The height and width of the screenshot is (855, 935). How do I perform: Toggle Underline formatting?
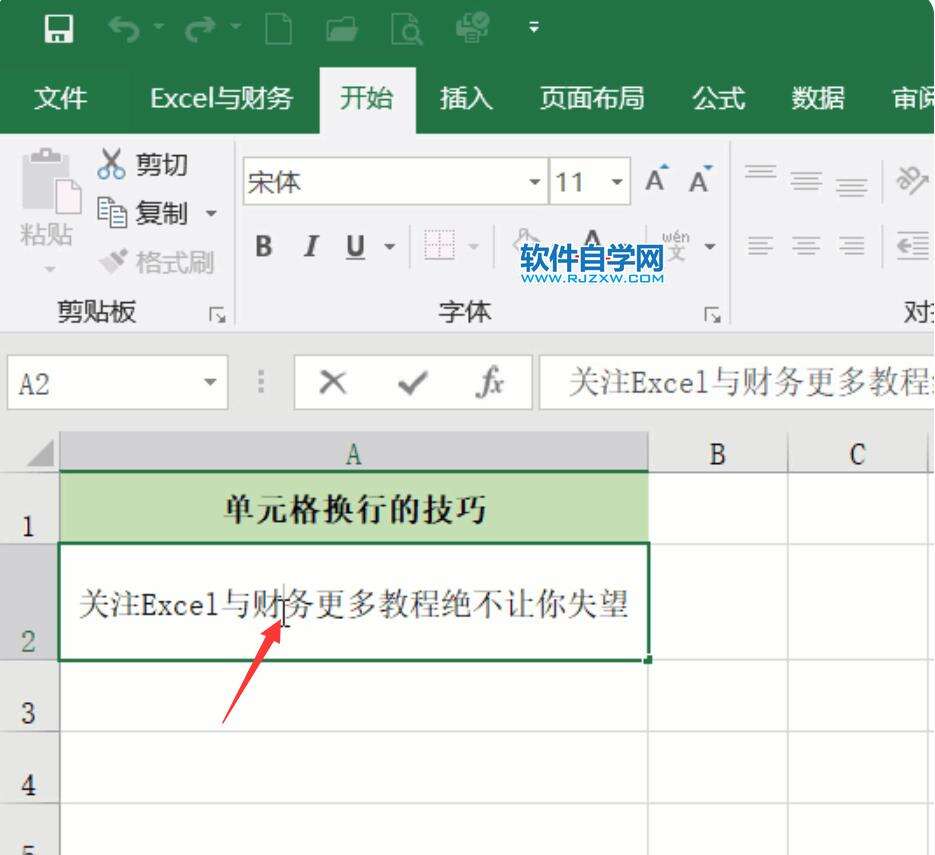[x=354, y=247]
